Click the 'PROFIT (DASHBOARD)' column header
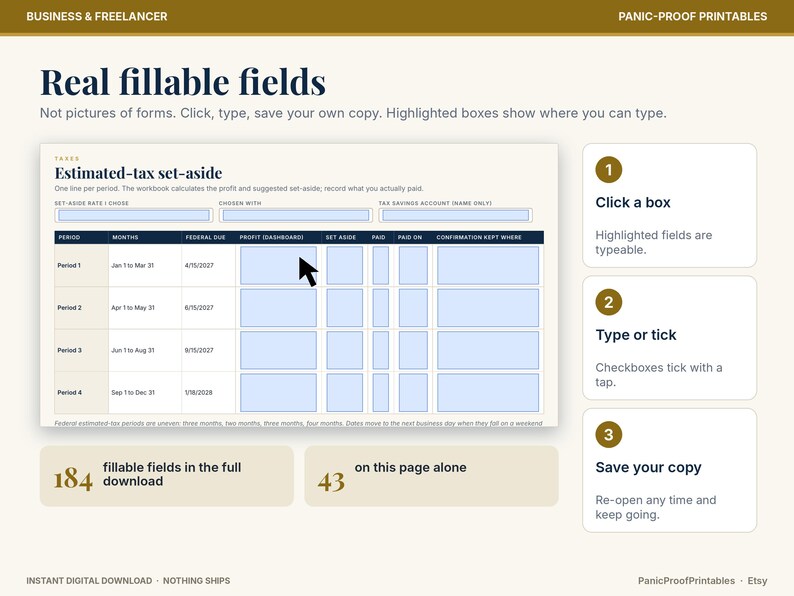794x596 pixels. [271, 237]
